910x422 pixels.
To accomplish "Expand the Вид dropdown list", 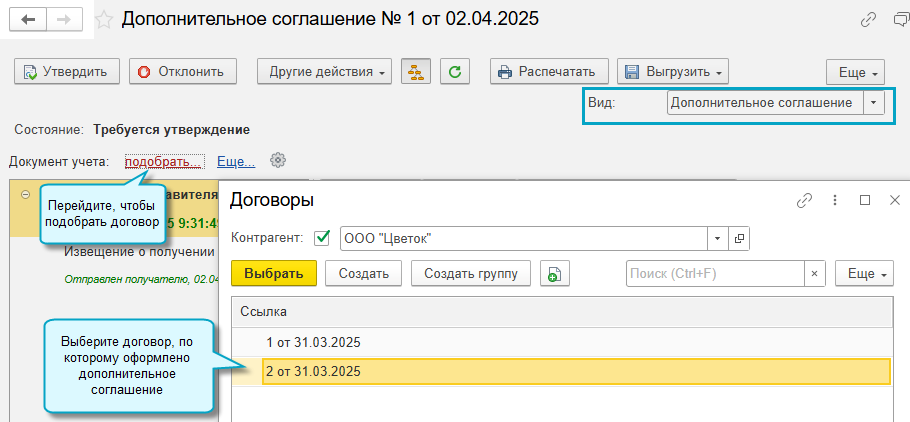I will [x=875, y=103].
